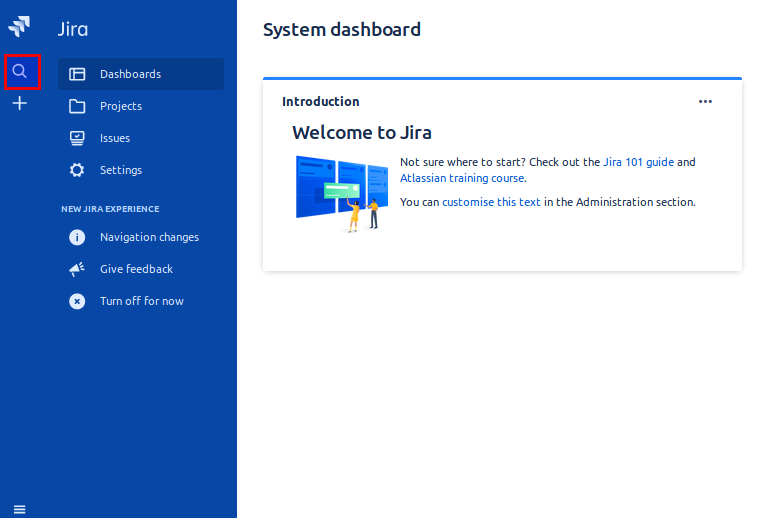The width and height of the screenshot is (761, 518).
Task: Click the Navigation changes info icon
Action: point(77,237)
